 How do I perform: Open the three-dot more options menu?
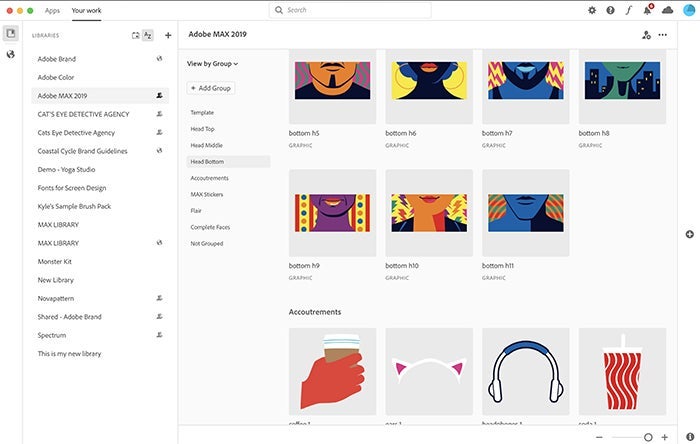(662, 35)
